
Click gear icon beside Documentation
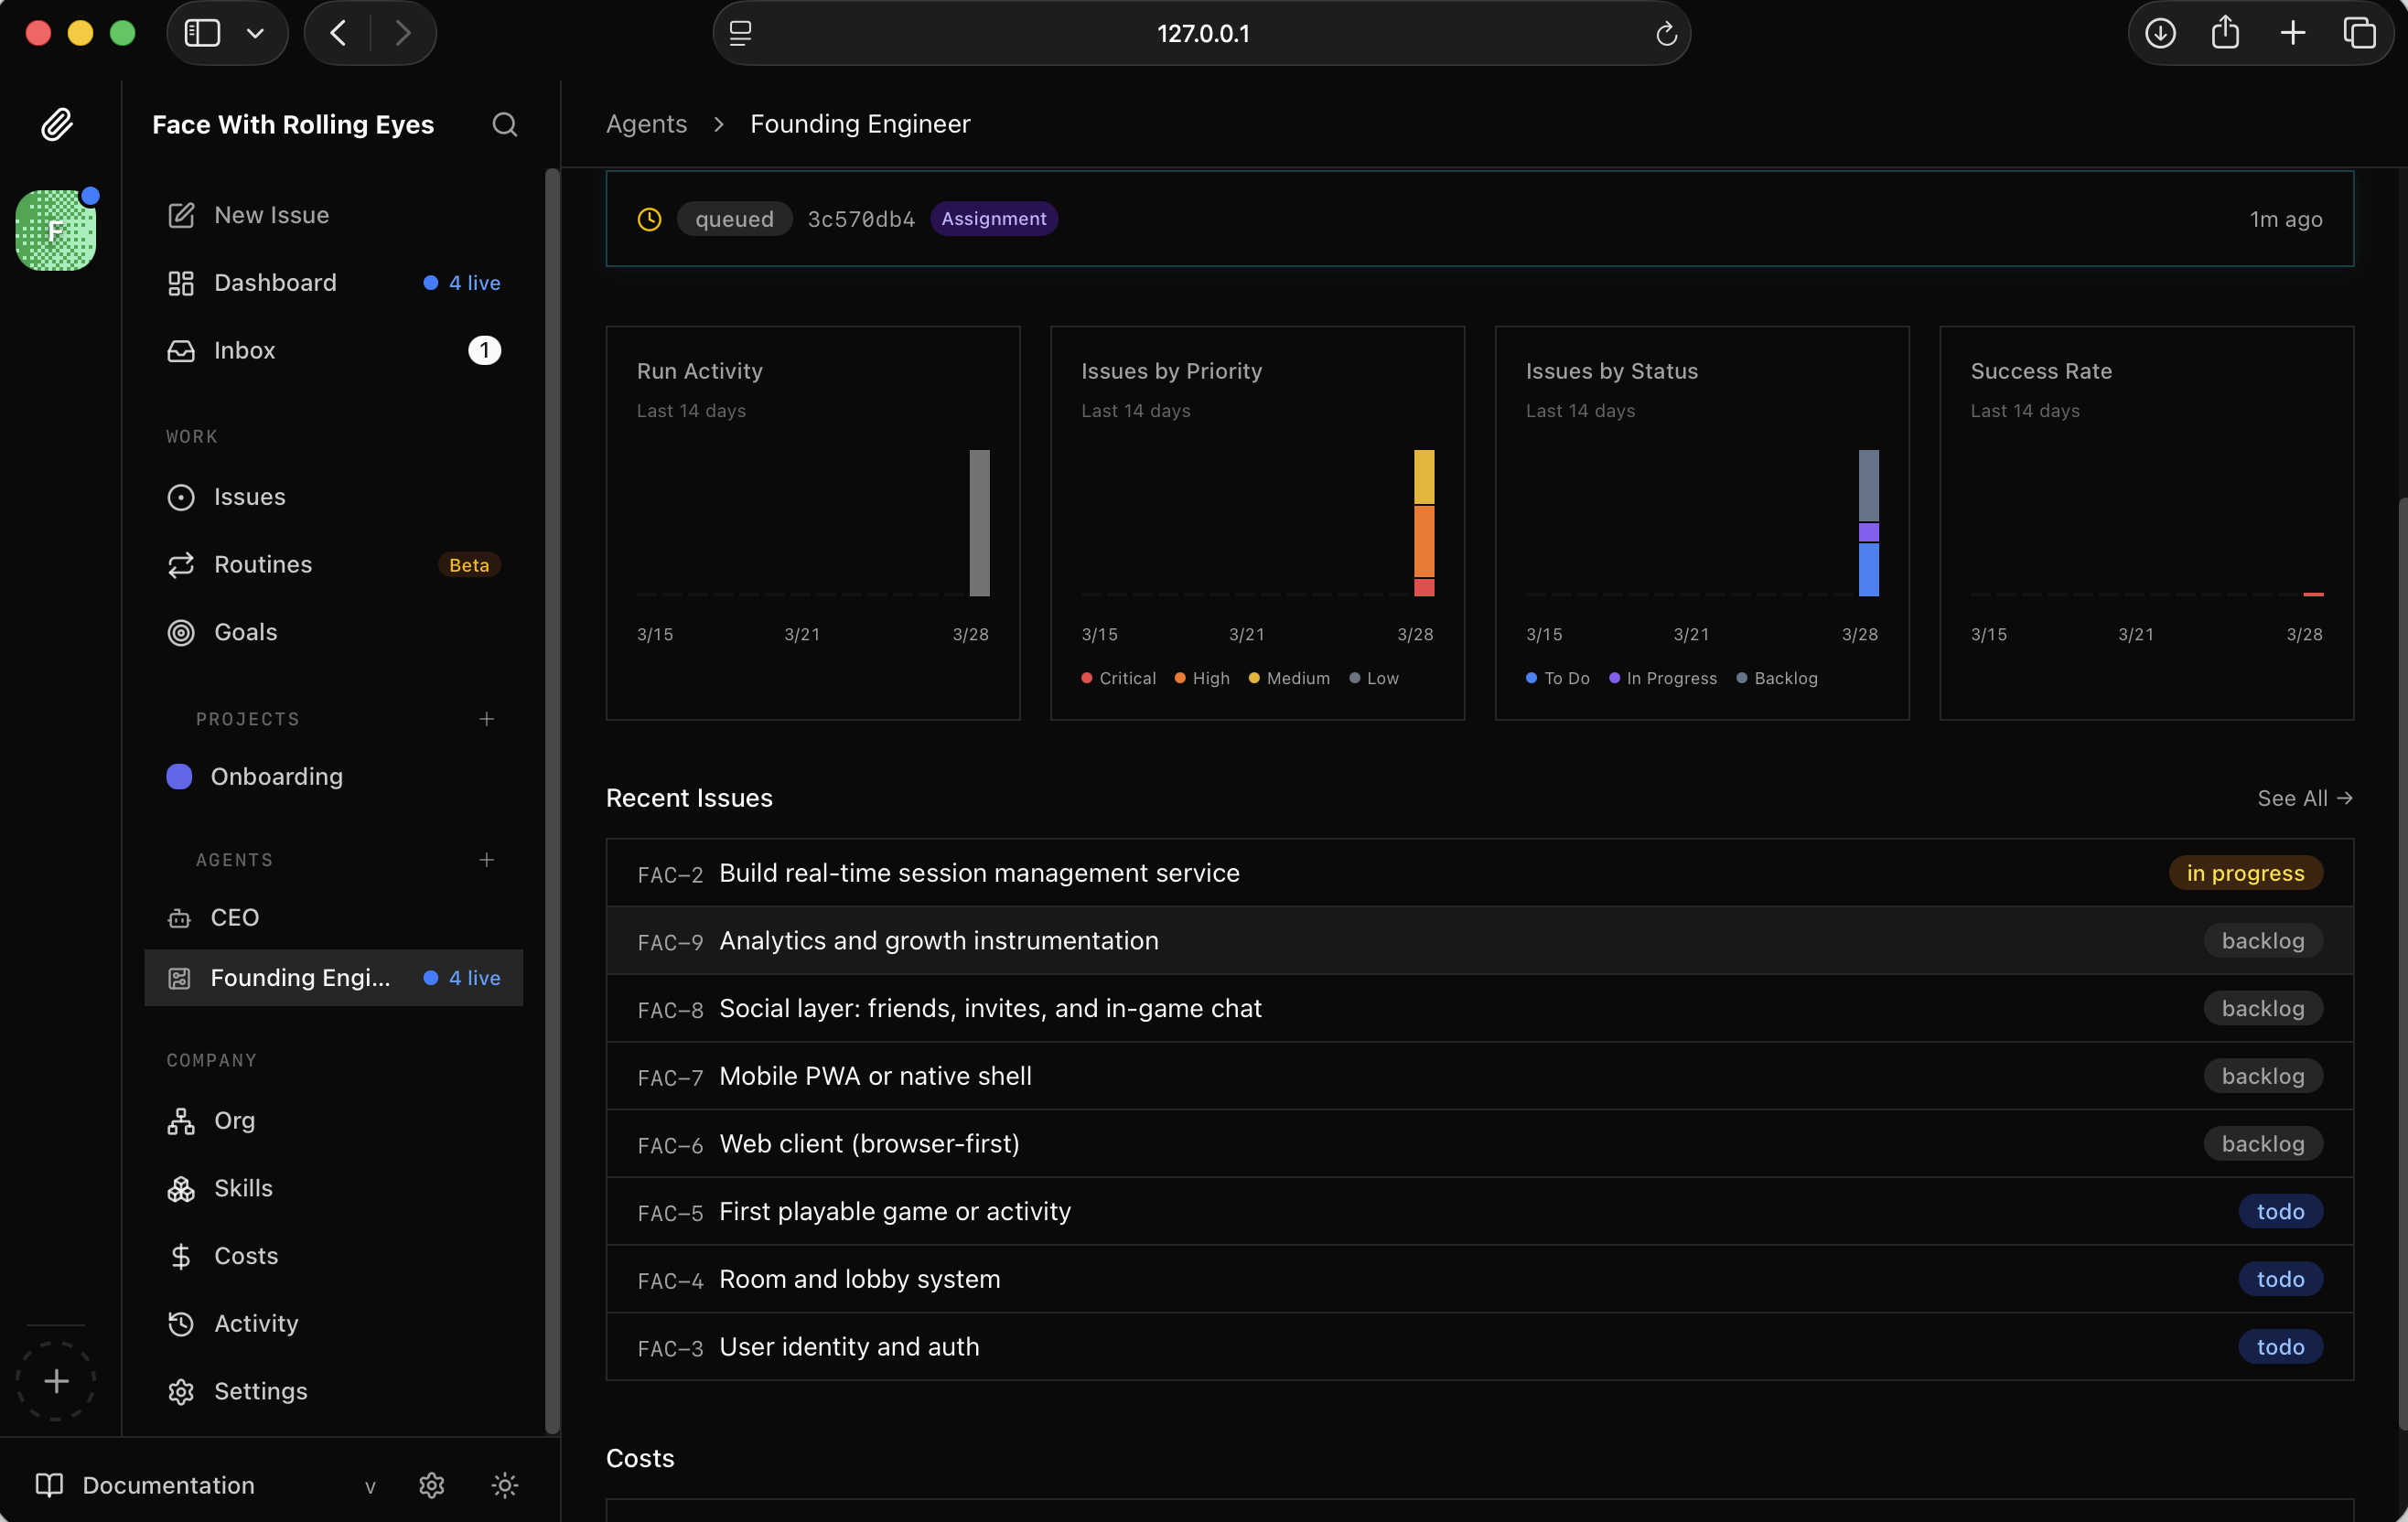click(x=432, y=1485)
